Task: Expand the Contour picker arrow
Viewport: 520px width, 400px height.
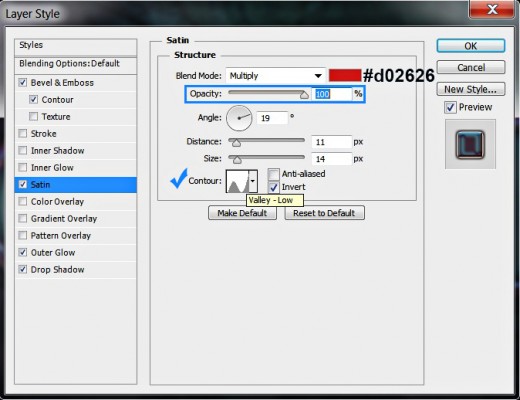Action: (x=253, y=181)
